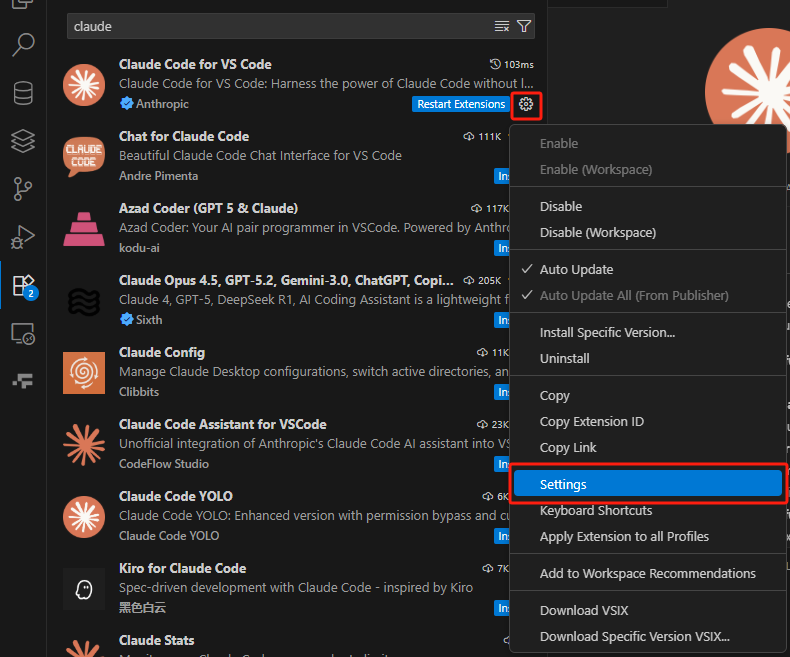Click the Claude Code Assistant for VSCode icon
790x657 pixels.
[x=84, y=445]
